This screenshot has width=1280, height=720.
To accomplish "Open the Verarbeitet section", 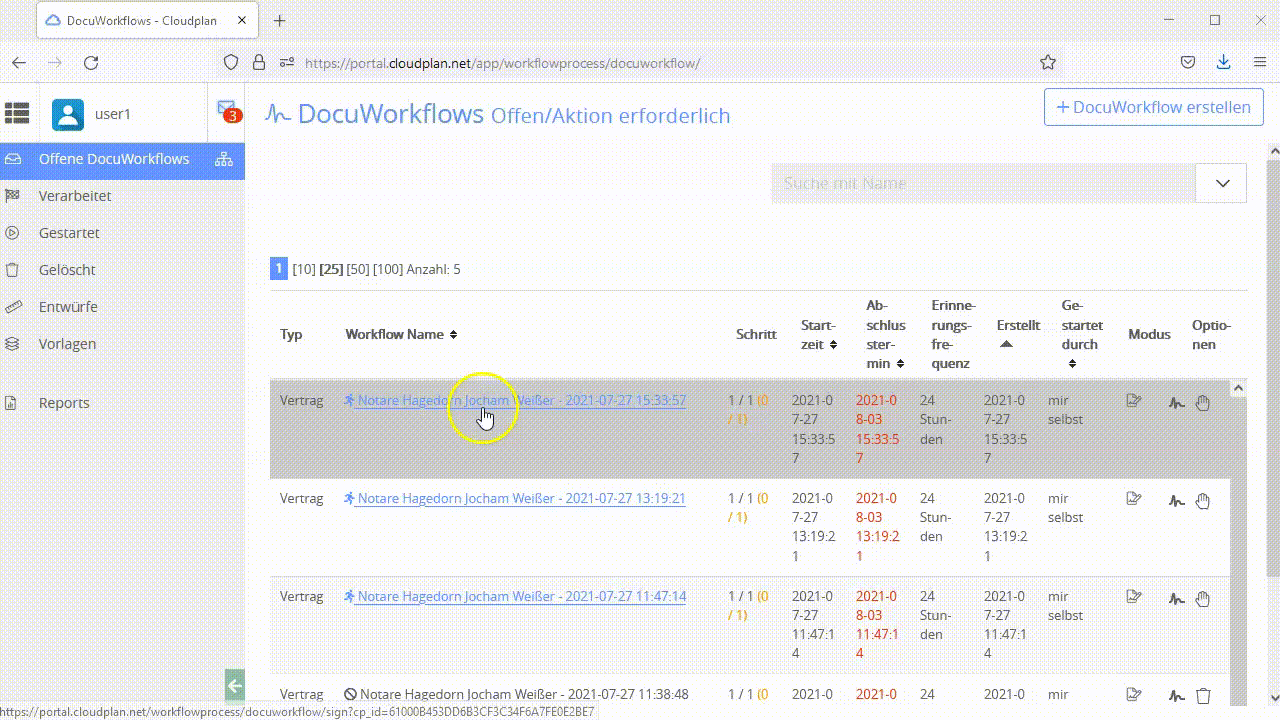I will click(x=75, y=196).
